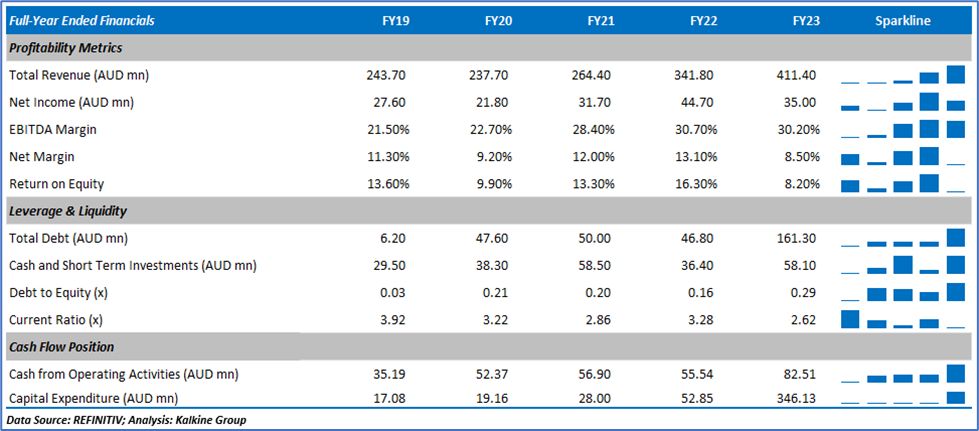Image resolution: width=979 pixels, height=431 pixels.
Task: Click the Net Income sparkline chart
Action: [x=903, y=102]
